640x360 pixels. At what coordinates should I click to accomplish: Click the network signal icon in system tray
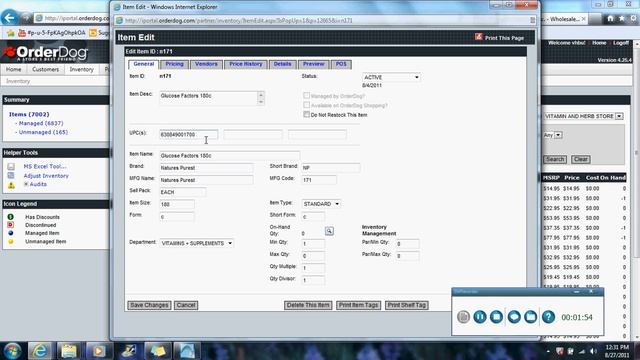582,351
